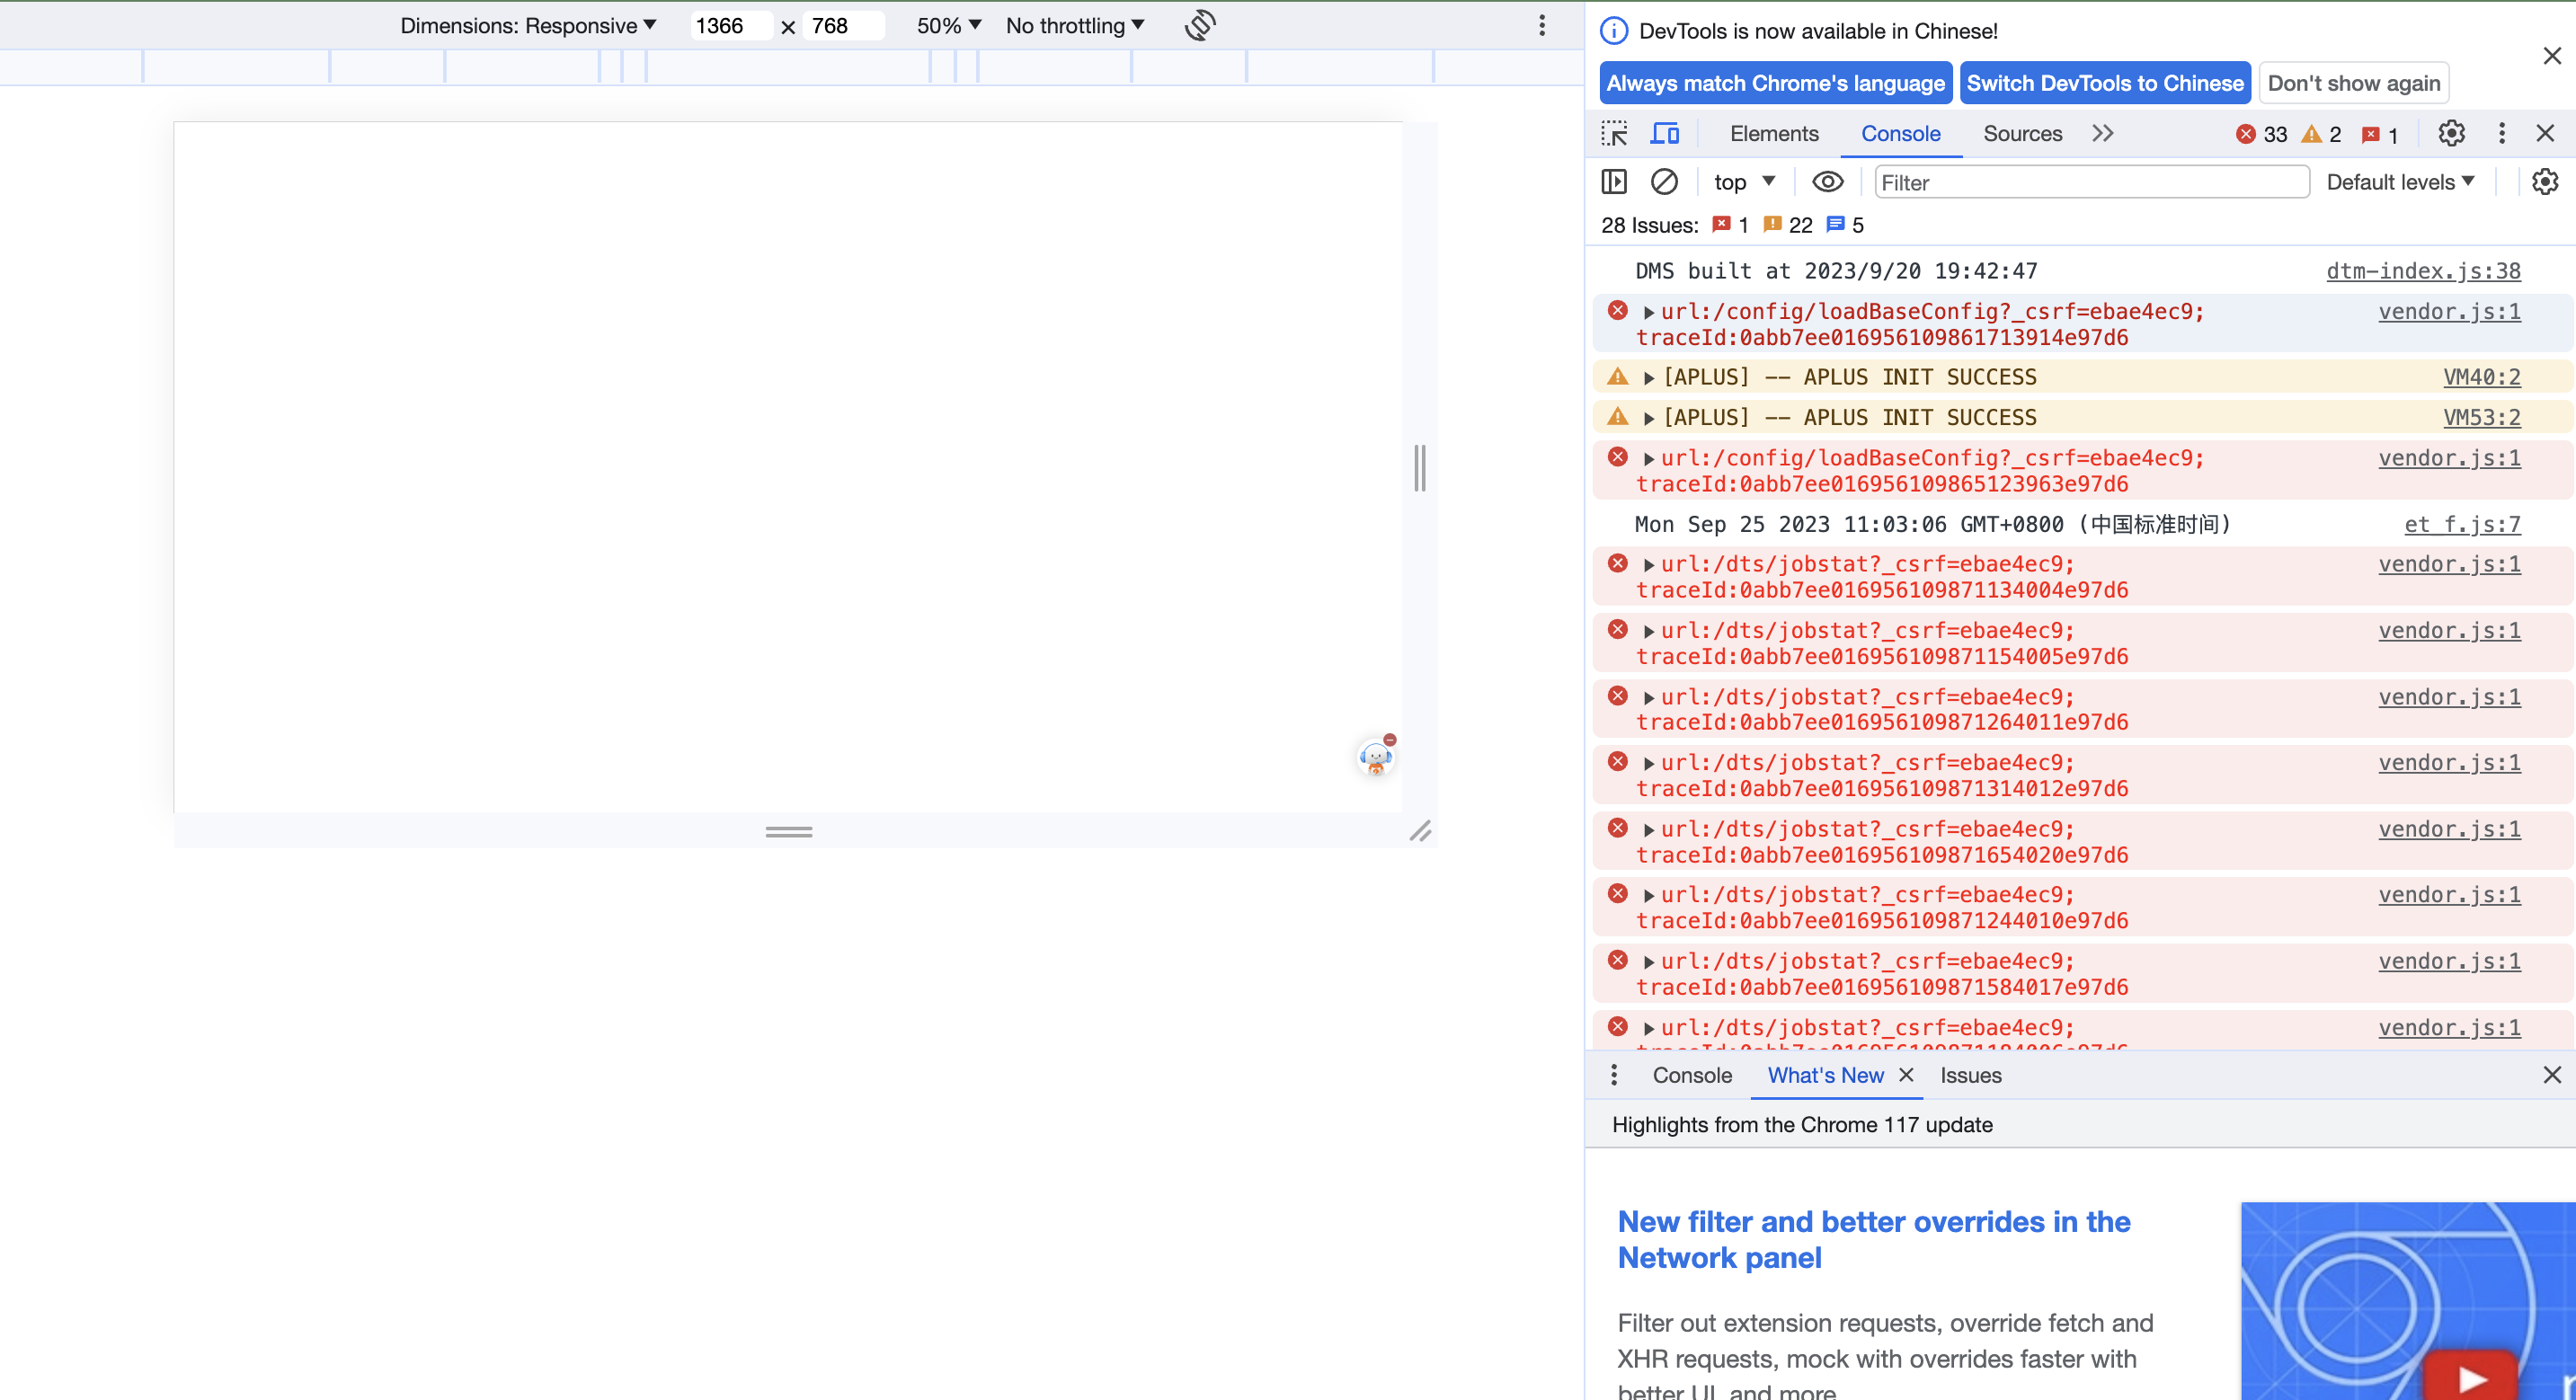Screen dimensions: 2576x1400
Task: Open VM40:2 source link
Action: coord(2481,377)
